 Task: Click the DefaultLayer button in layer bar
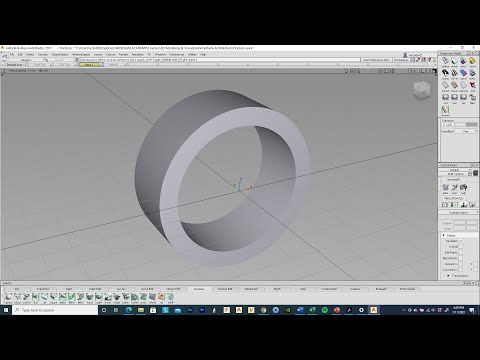[15, 64]
